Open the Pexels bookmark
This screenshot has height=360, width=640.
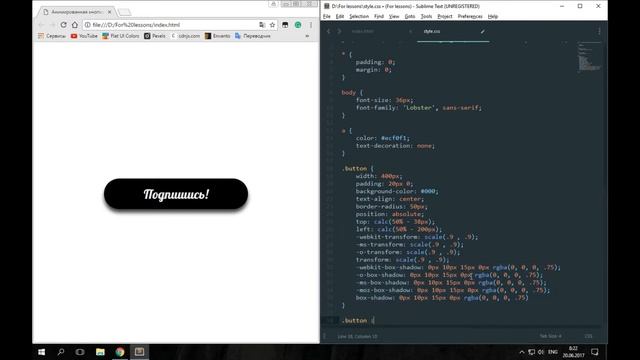155,36
